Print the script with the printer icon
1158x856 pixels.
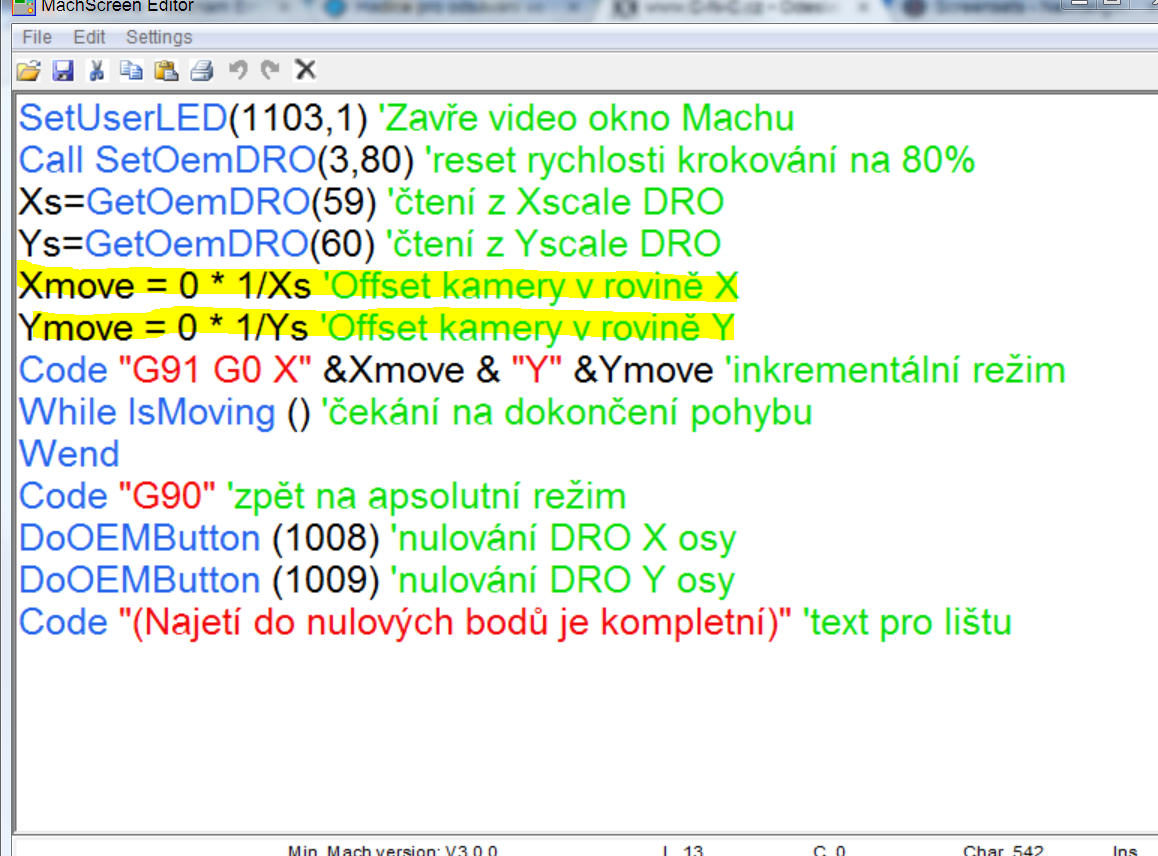[202, 70]
